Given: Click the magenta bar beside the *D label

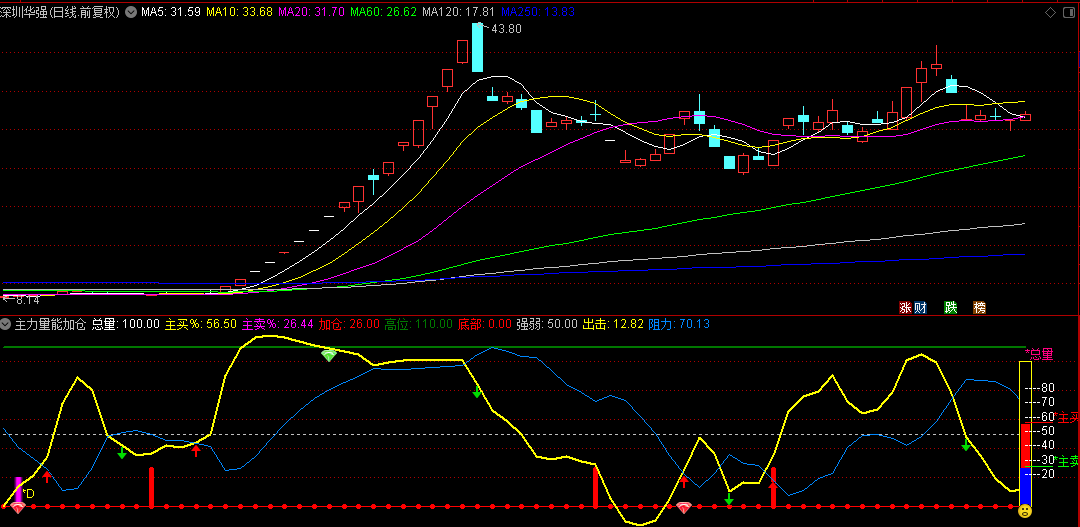Looking at the screenshot, I should (x=19, y=489).
